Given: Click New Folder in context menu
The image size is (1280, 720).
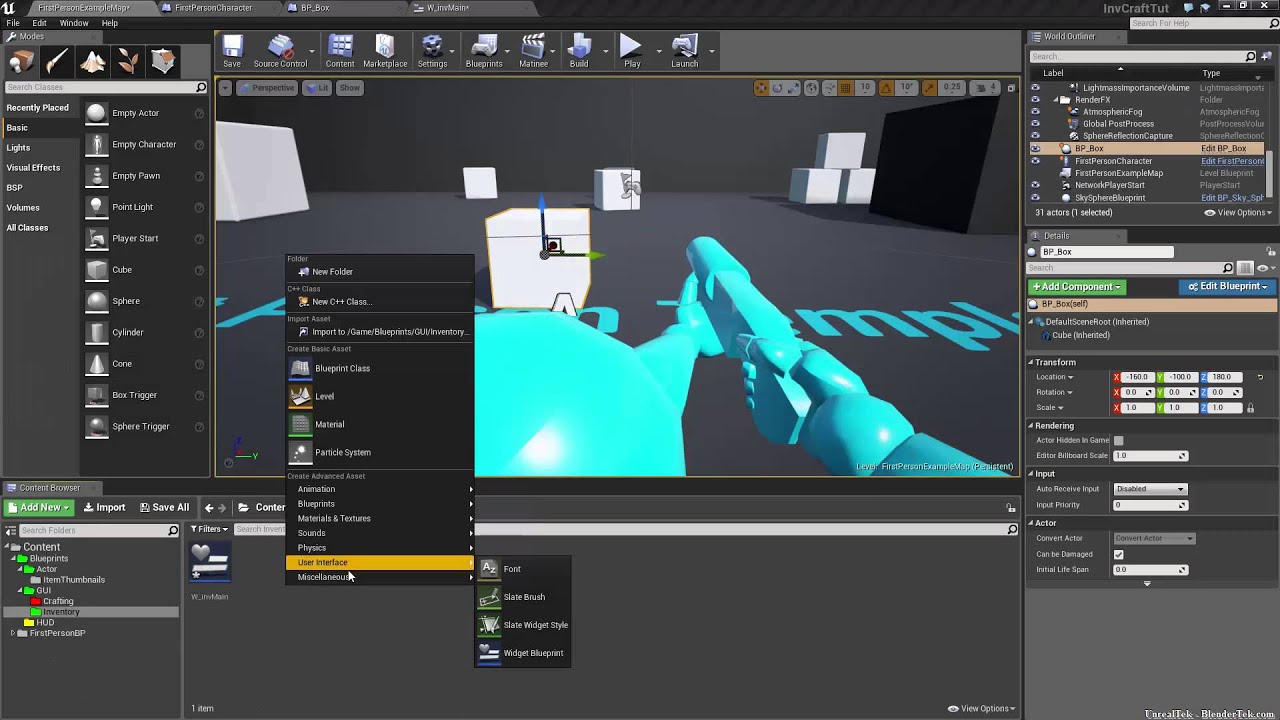Looking at the screenshot, I should pyautogui.click(x=379, y=272).
